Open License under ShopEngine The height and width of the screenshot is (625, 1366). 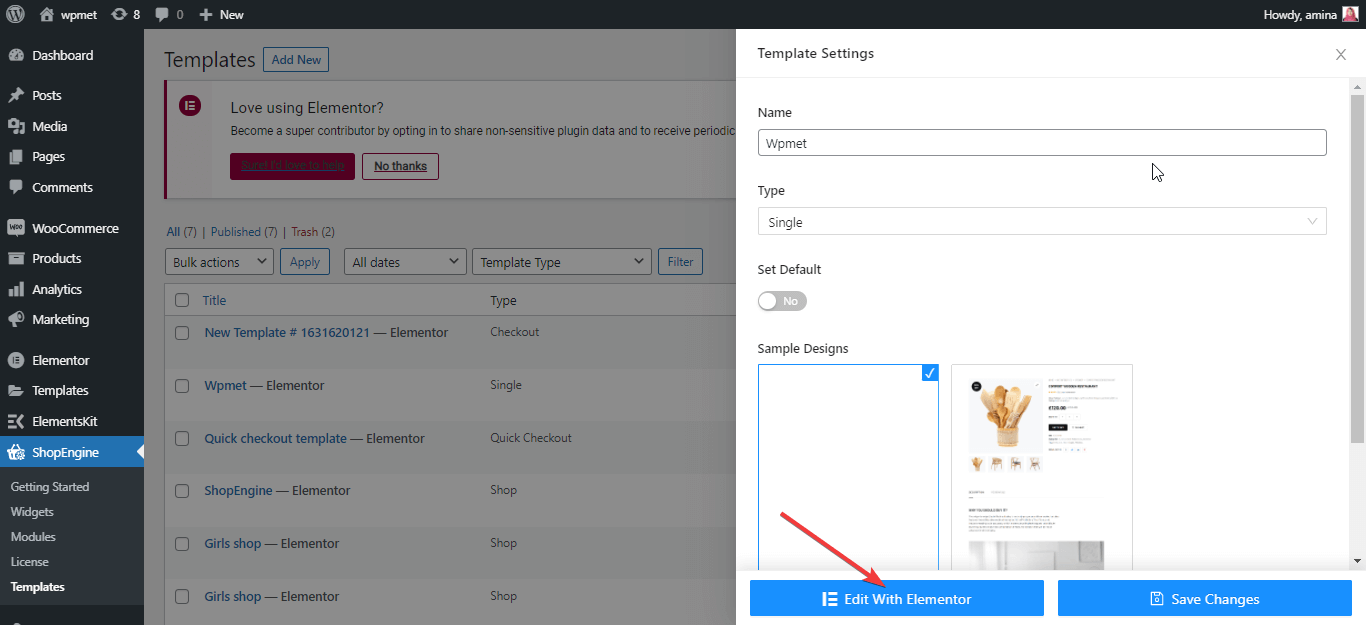coord(30,562)
